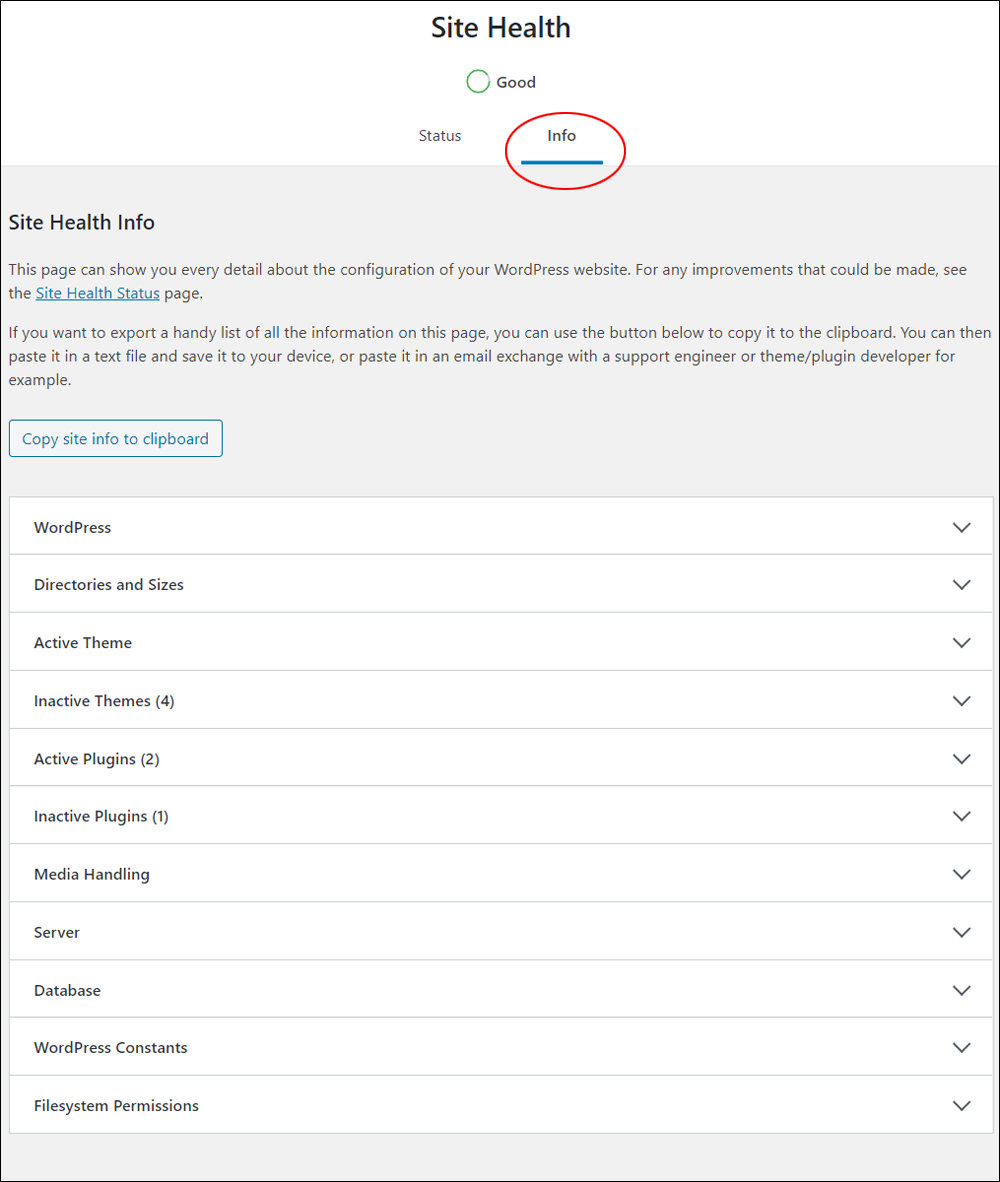Expand Directories and Sizes chevron
The height and width of the screenshot is (1182, 1000).
[x=961, y=584]
